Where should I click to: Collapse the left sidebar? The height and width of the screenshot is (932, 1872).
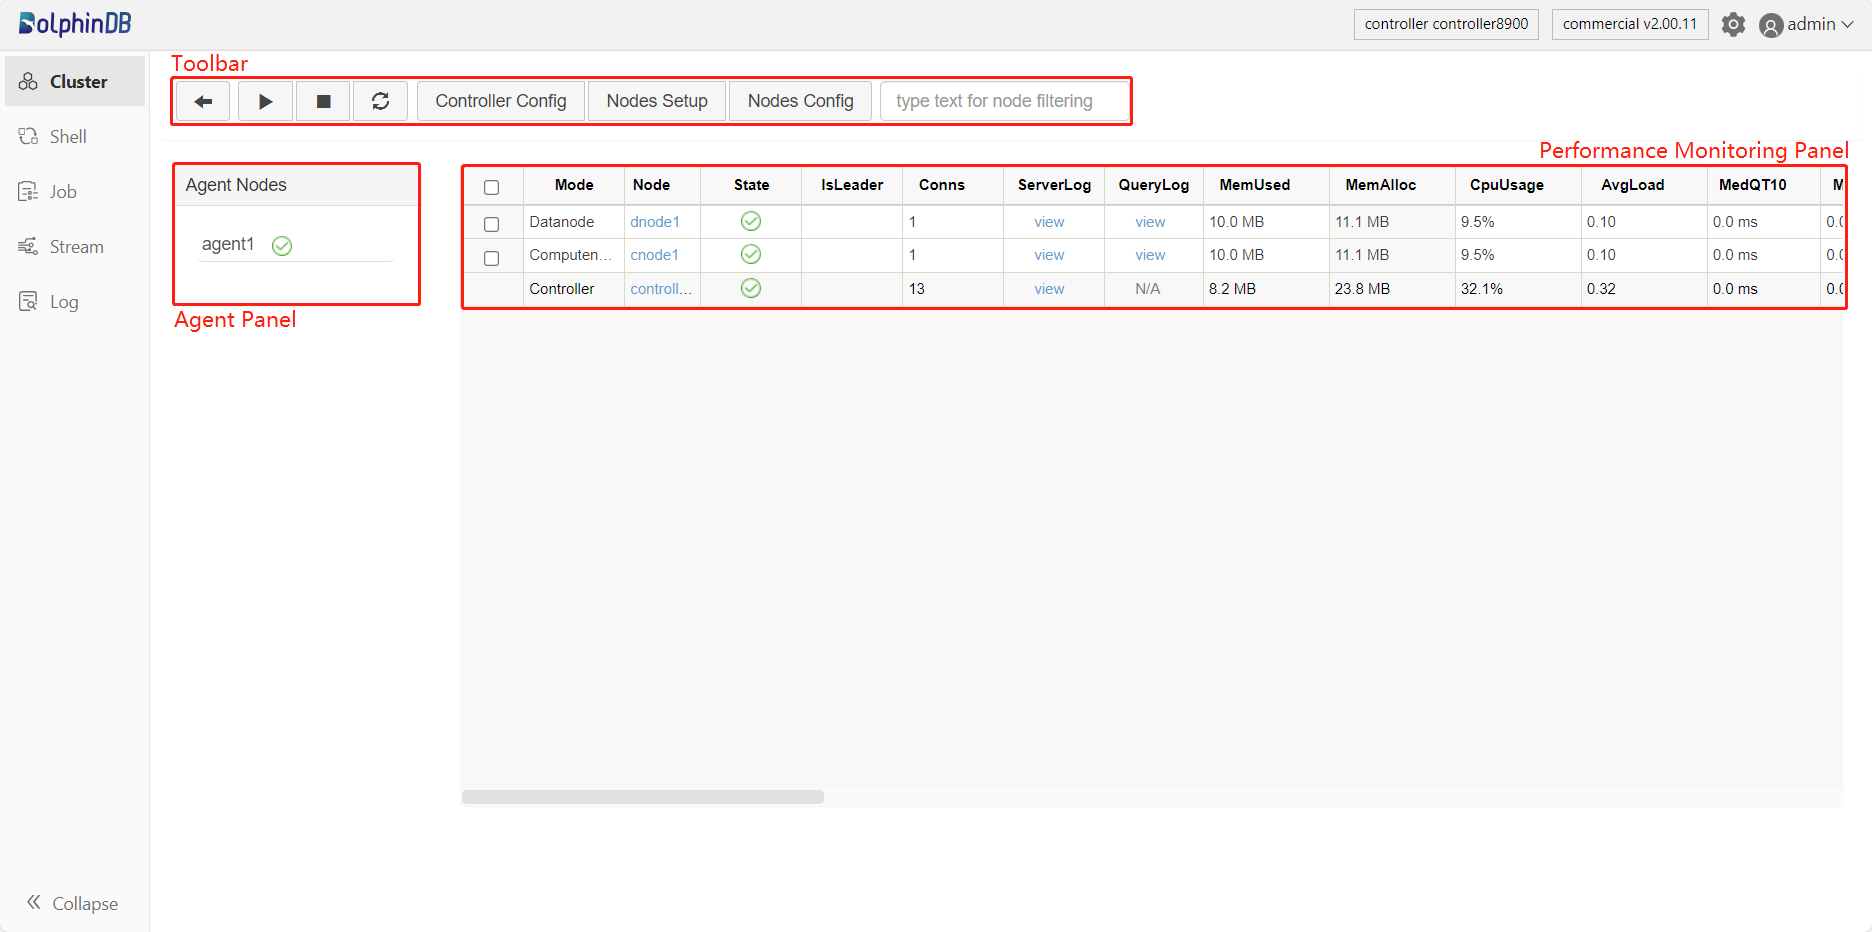[x=72, y=903]
